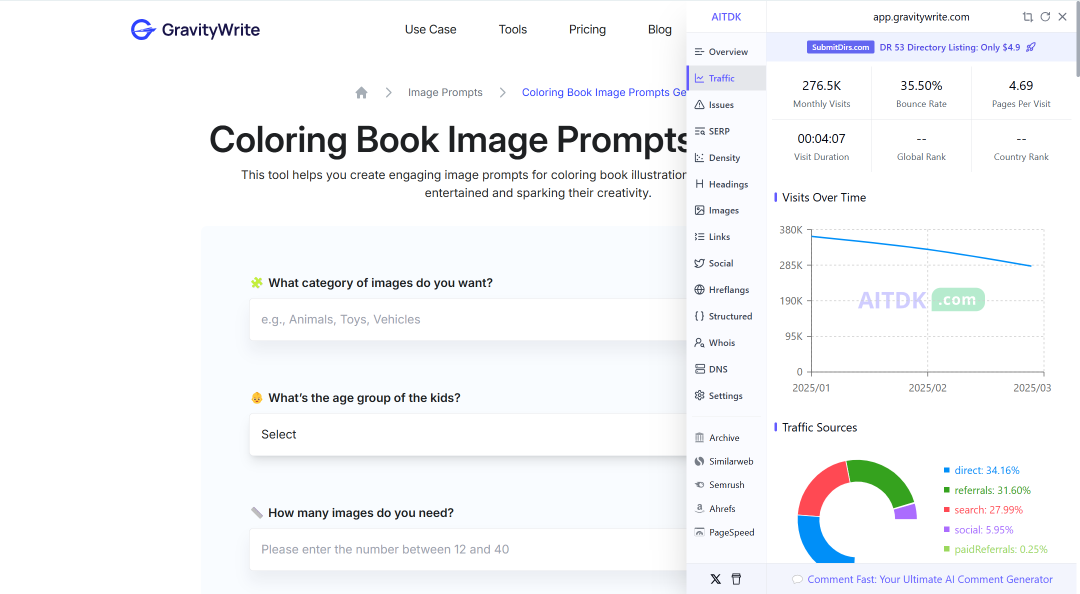Viewport: 1080px width, 594px height.
Task: Toggle the paidReferrals legend entry
Action: [x=995, y=549]
